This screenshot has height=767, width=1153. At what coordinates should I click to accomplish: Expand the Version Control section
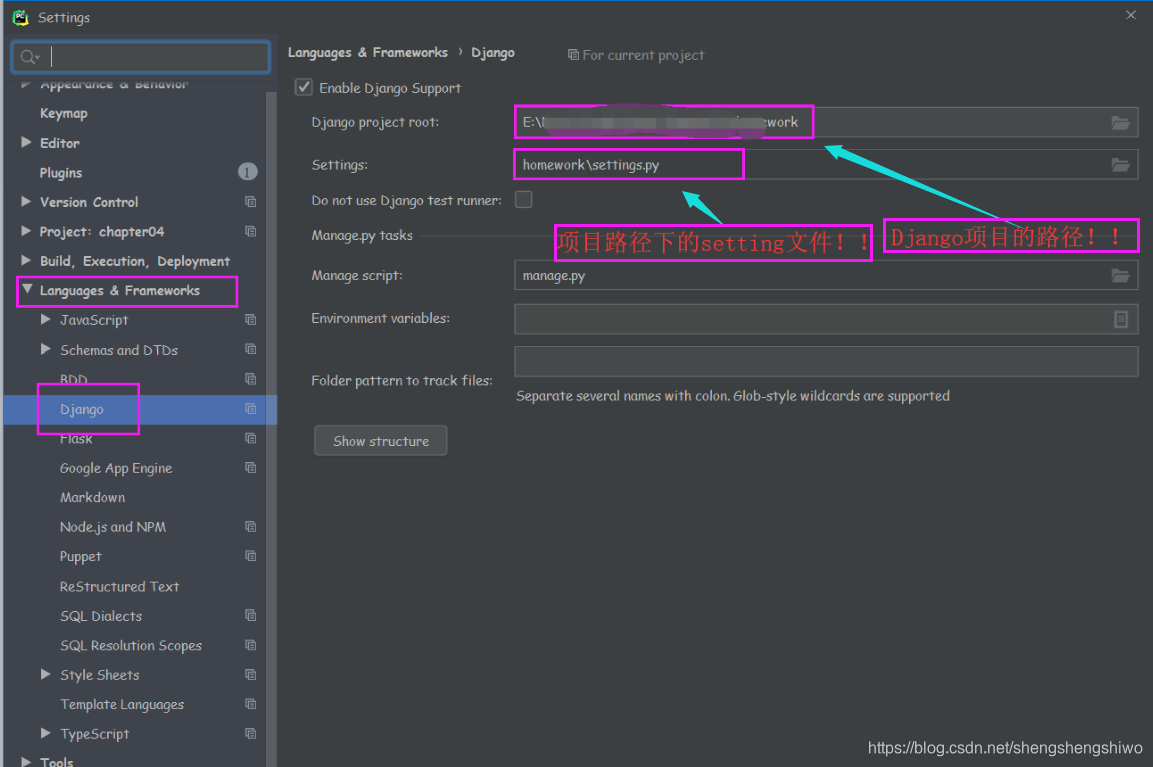click(26, 201)
